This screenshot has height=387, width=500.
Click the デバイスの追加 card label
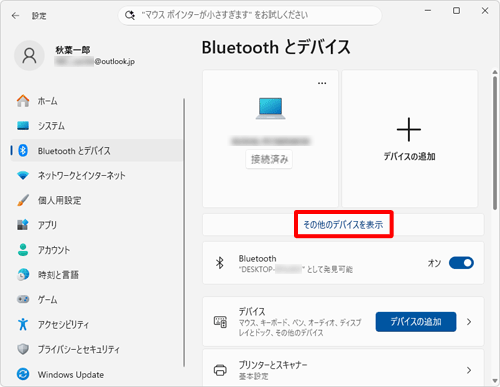click(409, 156)
